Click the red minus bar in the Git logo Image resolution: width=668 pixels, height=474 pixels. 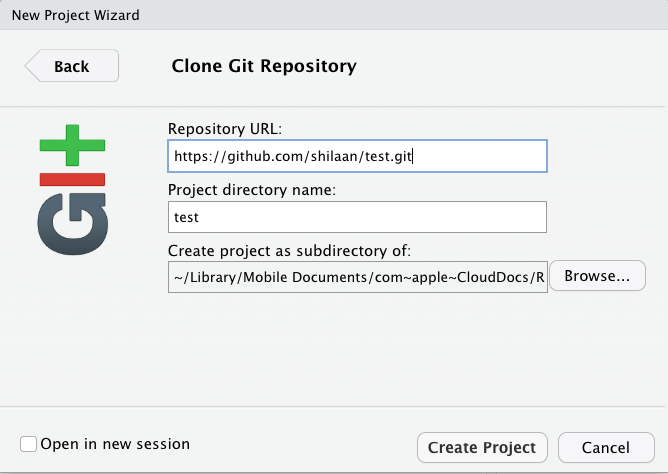click(72, 179)
